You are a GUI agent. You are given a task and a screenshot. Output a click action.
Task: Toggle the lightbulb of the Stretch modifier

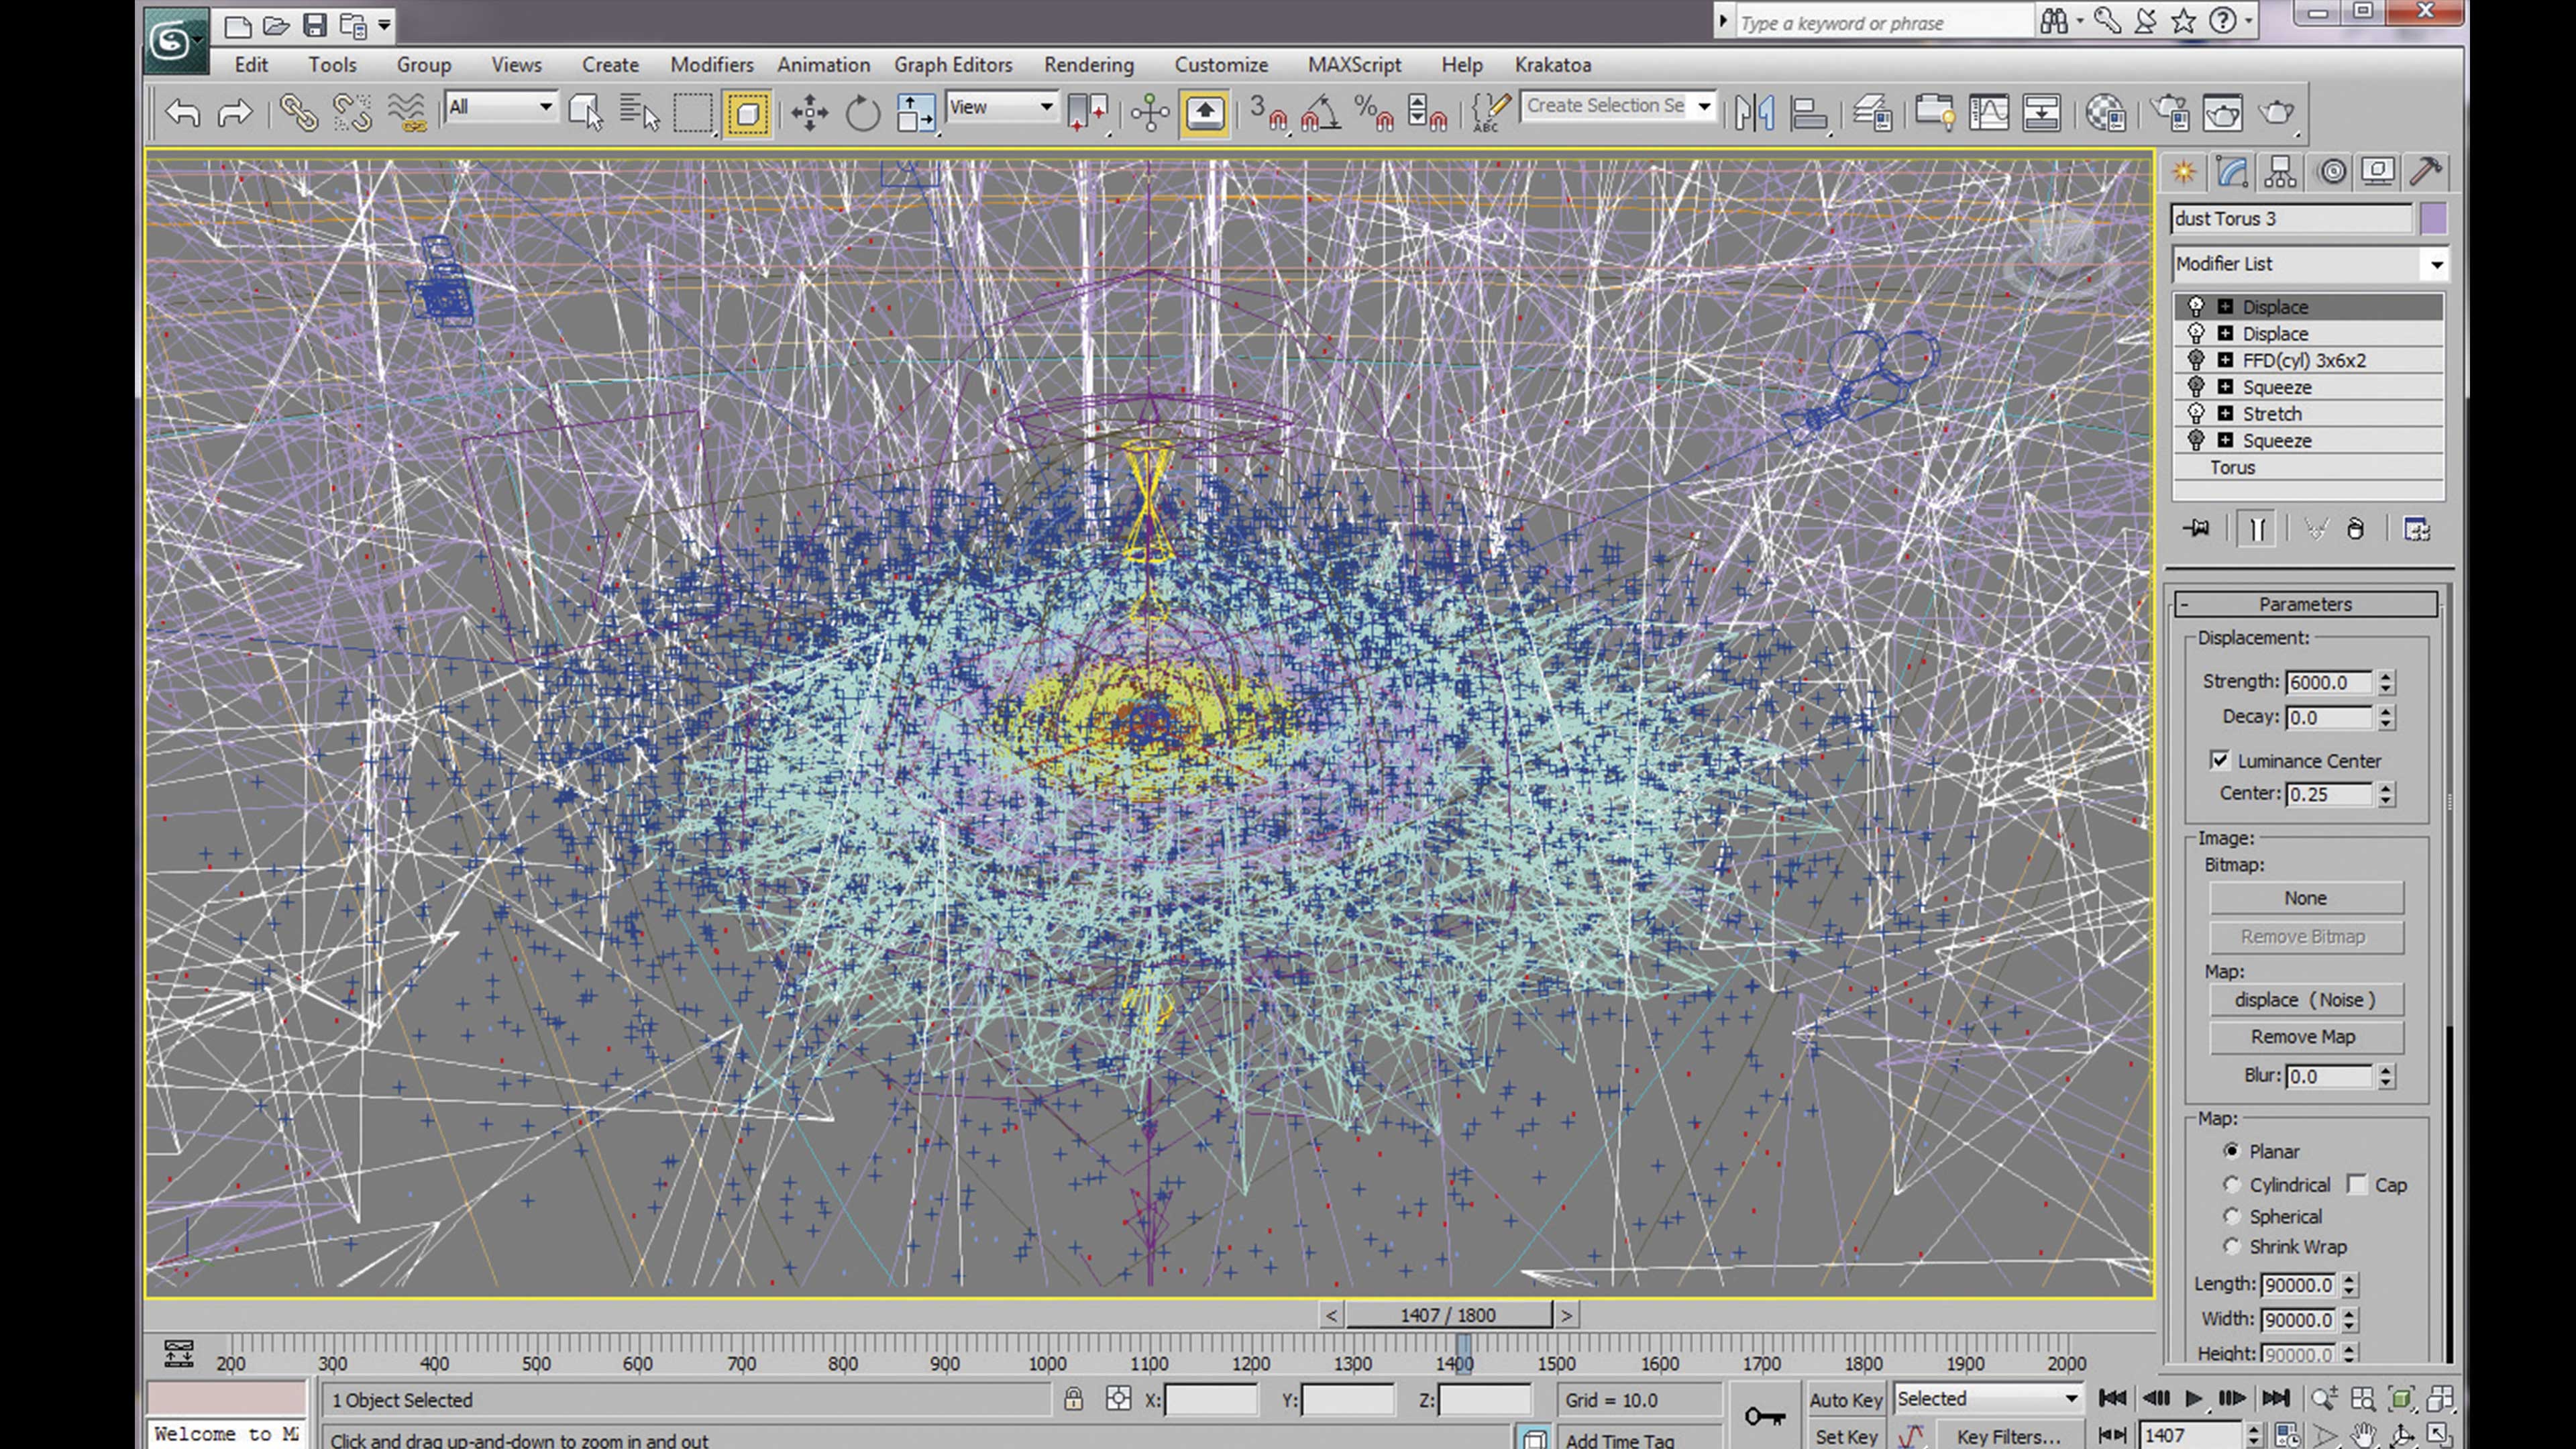[2196, 413]
